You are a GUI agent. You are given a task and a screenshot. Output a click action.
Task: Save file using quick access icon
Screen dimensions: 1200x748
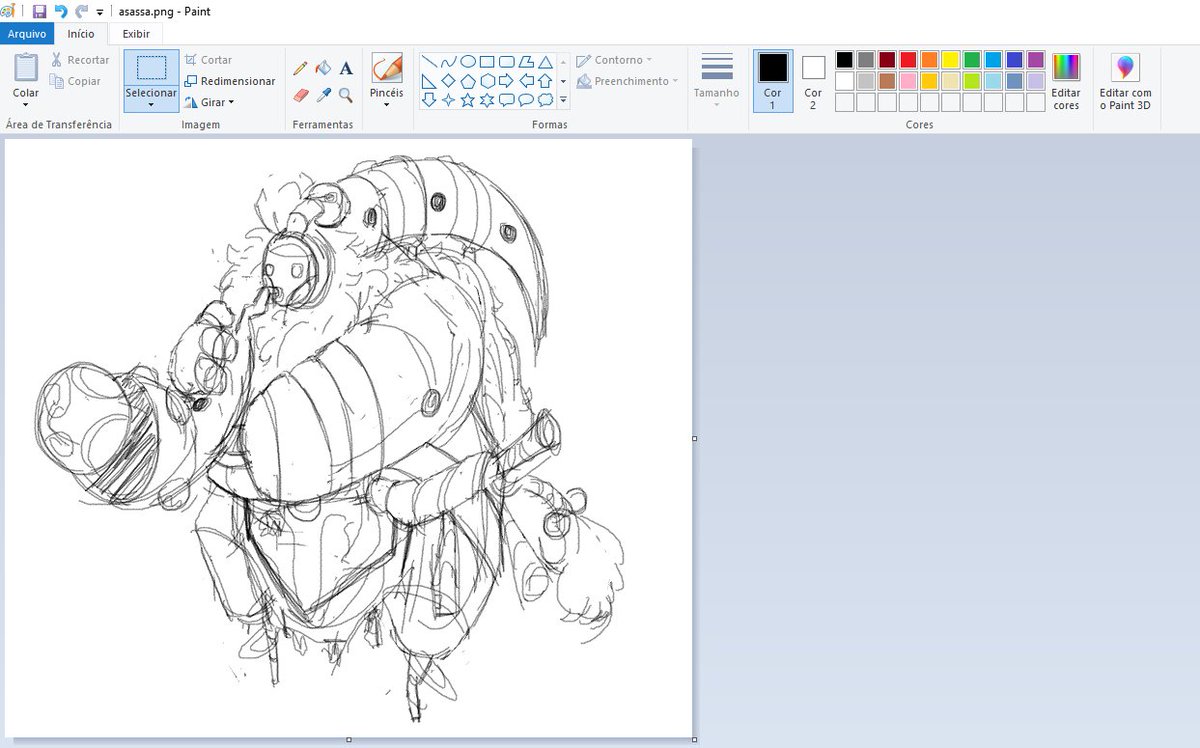click(39, 11)
